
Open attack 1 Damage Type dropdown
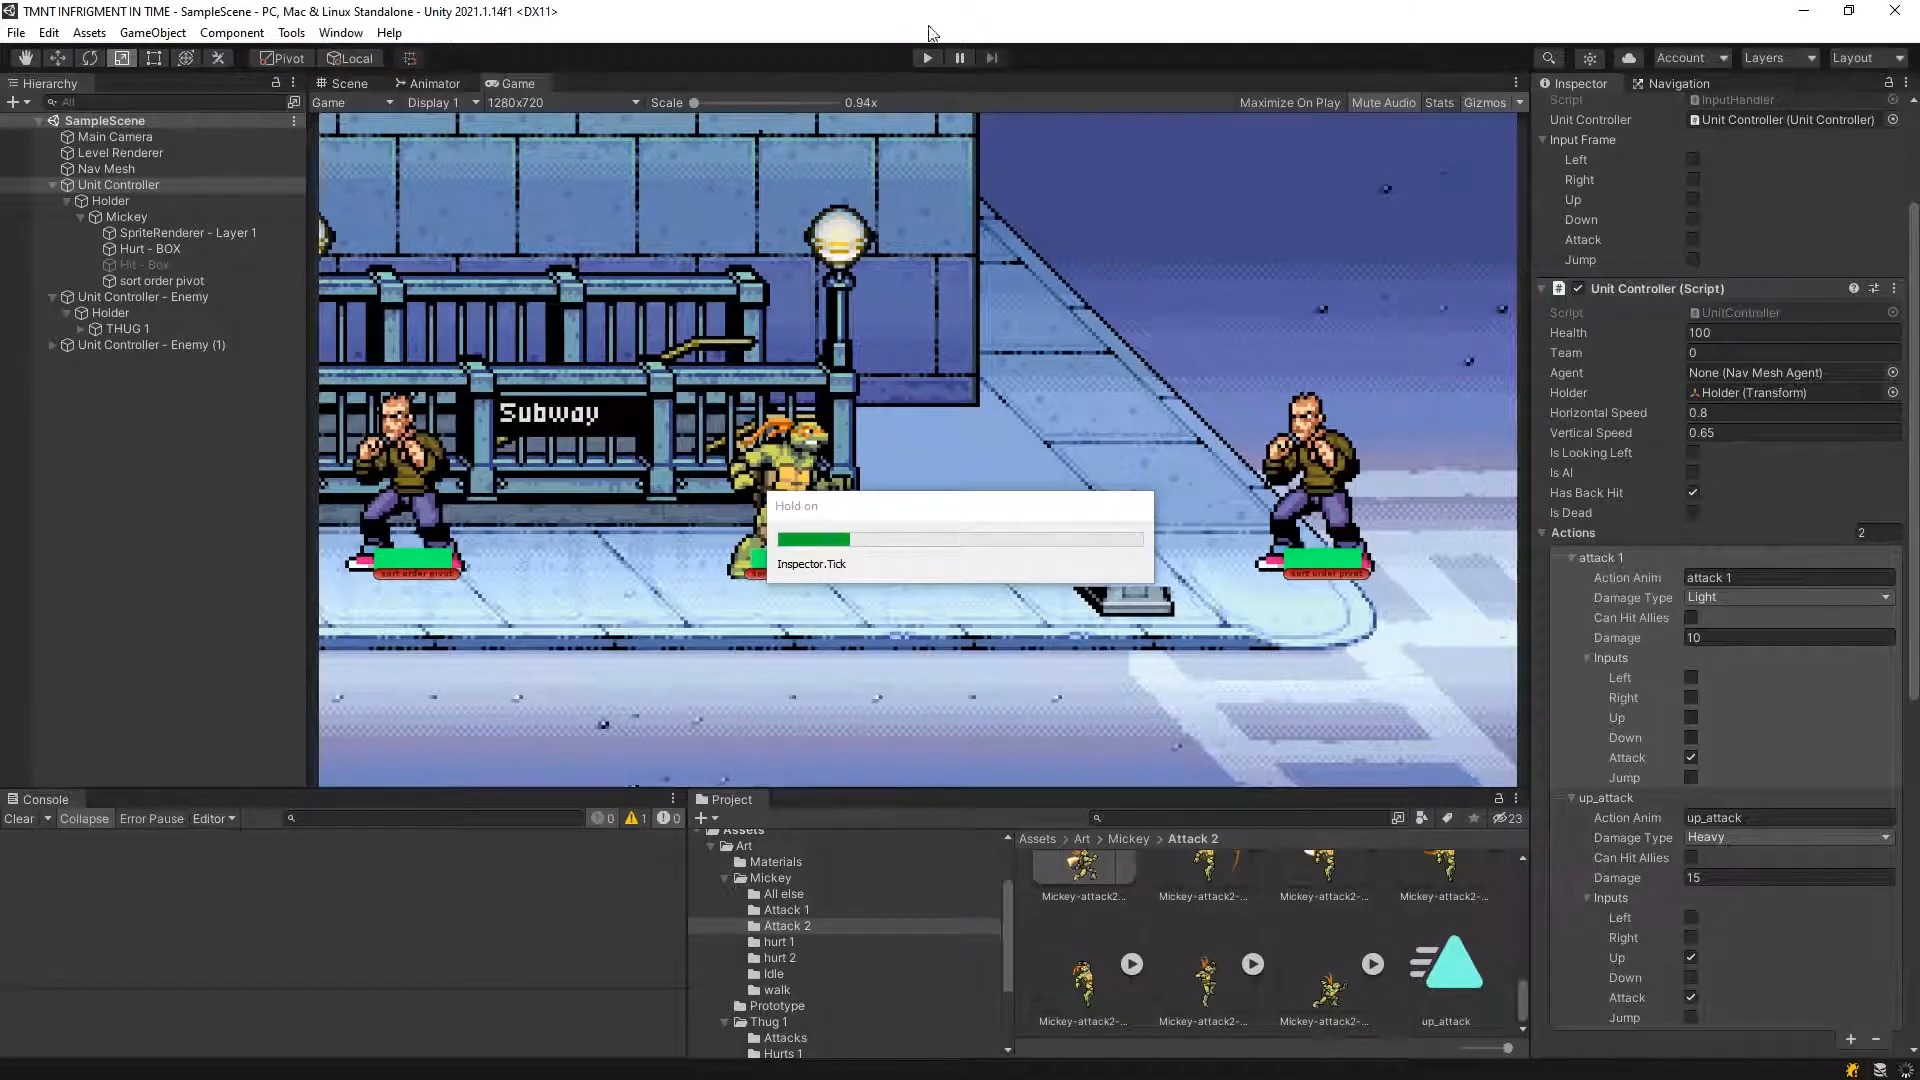click(1789, 598)
